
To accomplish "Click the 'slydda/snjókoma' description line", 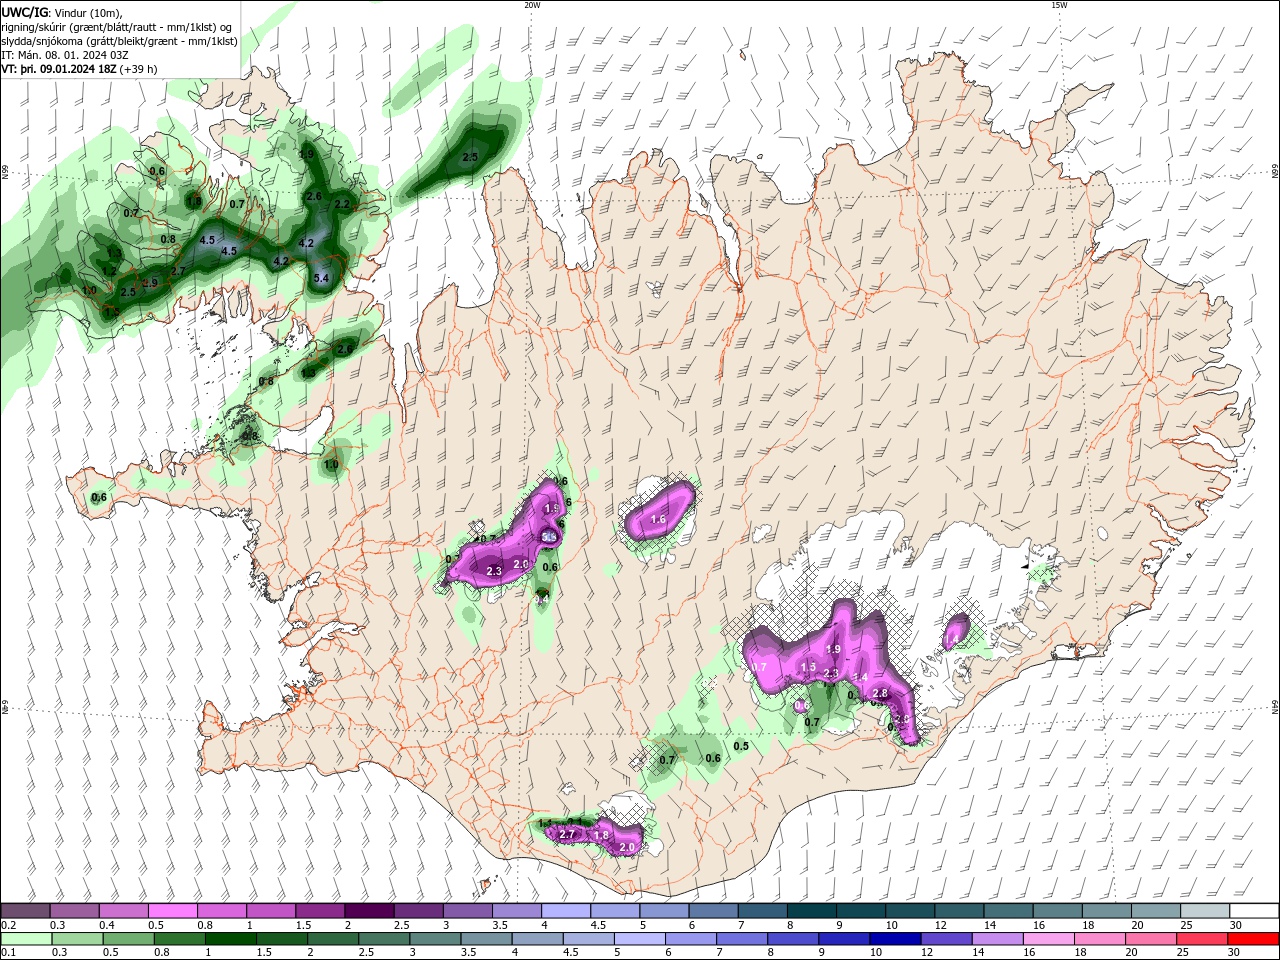I will (119, 41).
